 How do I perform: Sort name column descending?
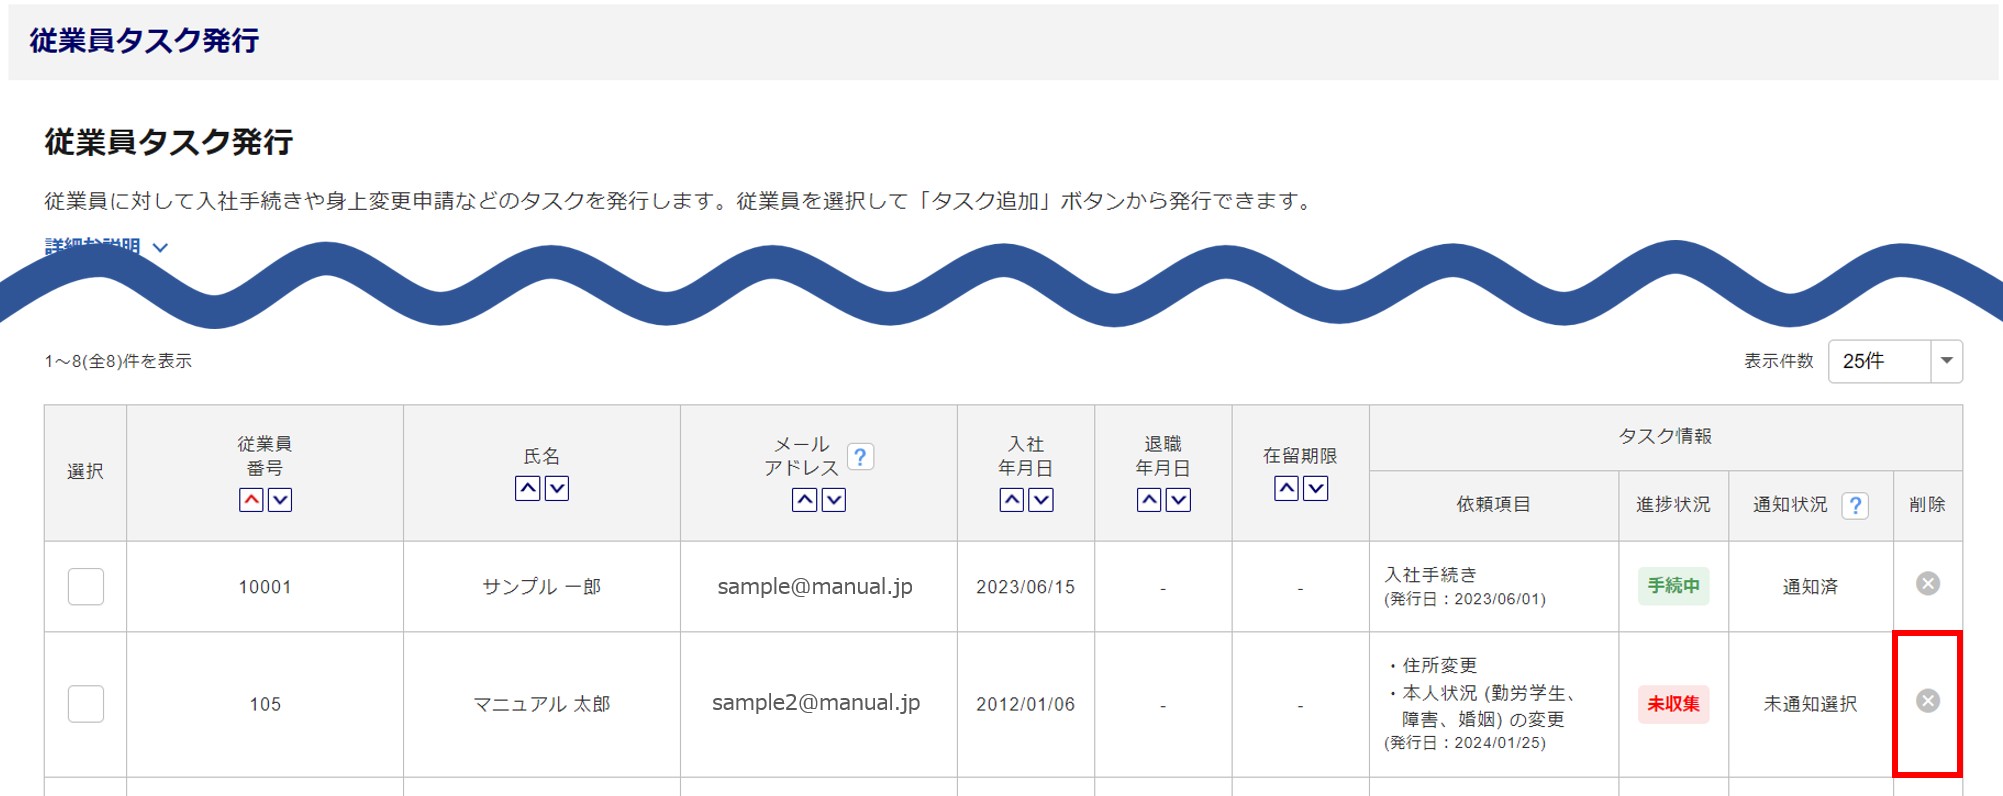(x=557, y=488)
